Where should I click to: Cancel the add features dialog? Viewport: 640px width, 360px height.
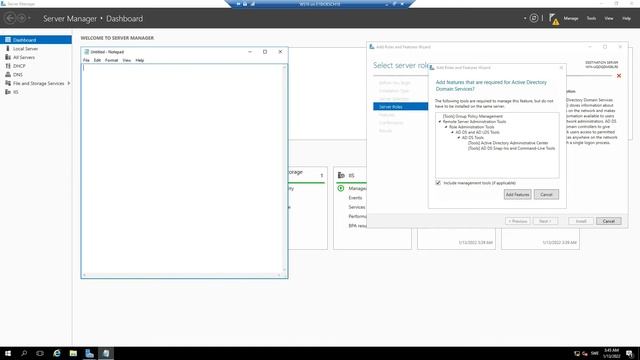[546, 195]
